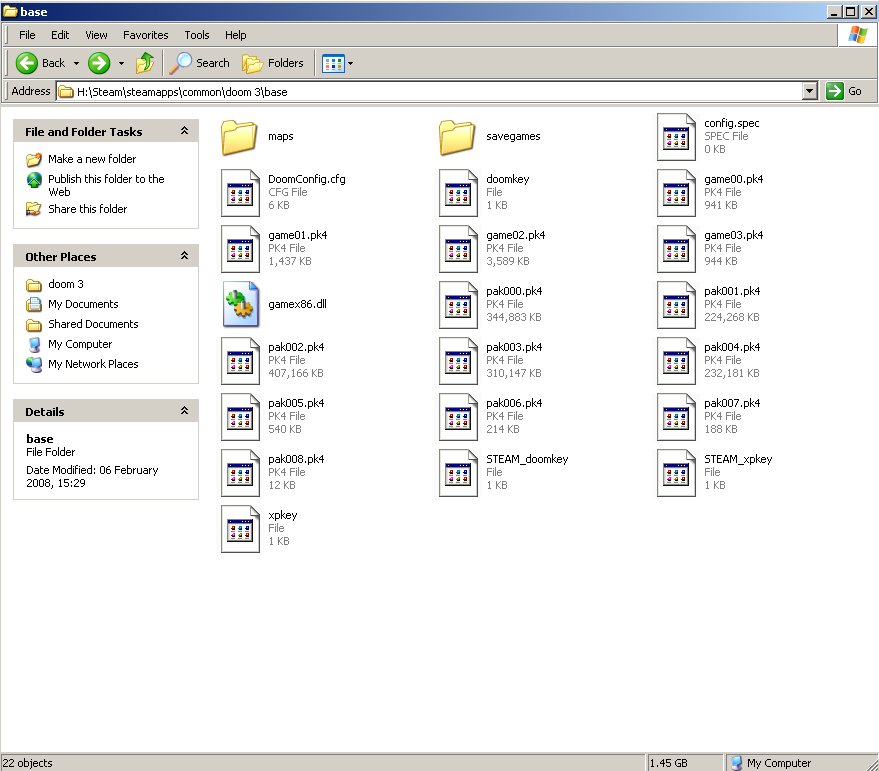Click the DoomConfig.cfg file name text
This screenshot has width=879, height=771.
[x=307, y=179]
